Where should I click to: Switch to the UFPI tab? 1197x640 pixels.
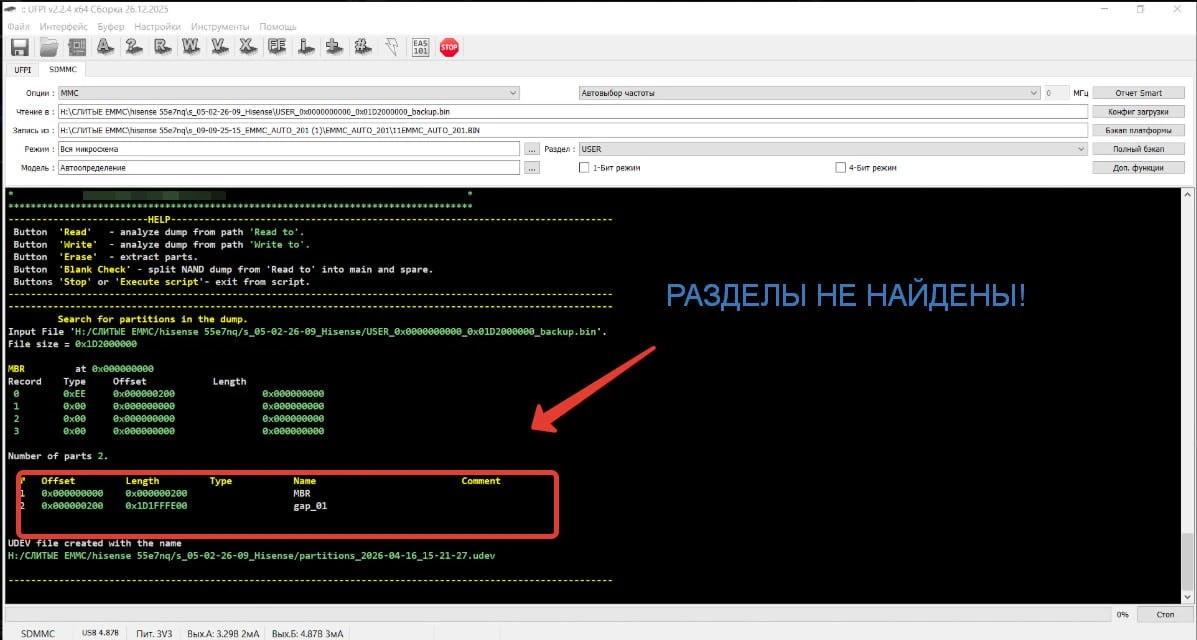point(23,69)
